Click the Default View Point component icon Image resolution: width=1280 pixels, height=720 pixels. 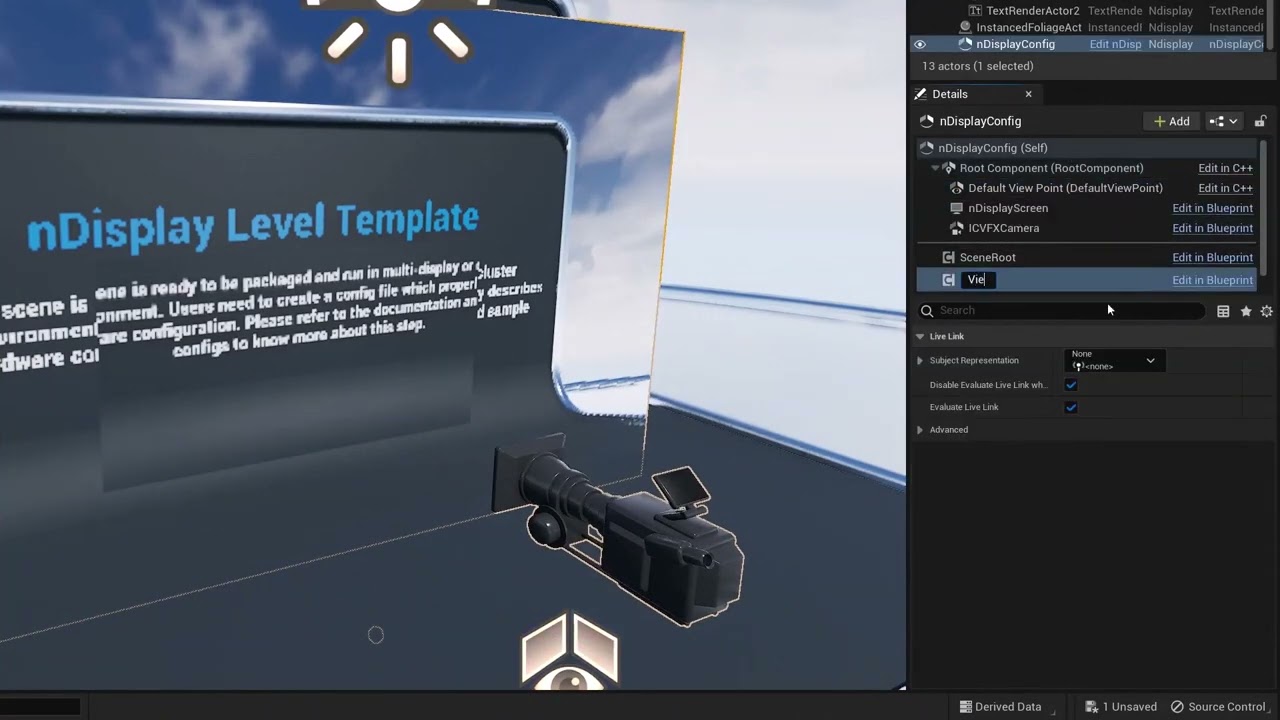click(957, 188)
